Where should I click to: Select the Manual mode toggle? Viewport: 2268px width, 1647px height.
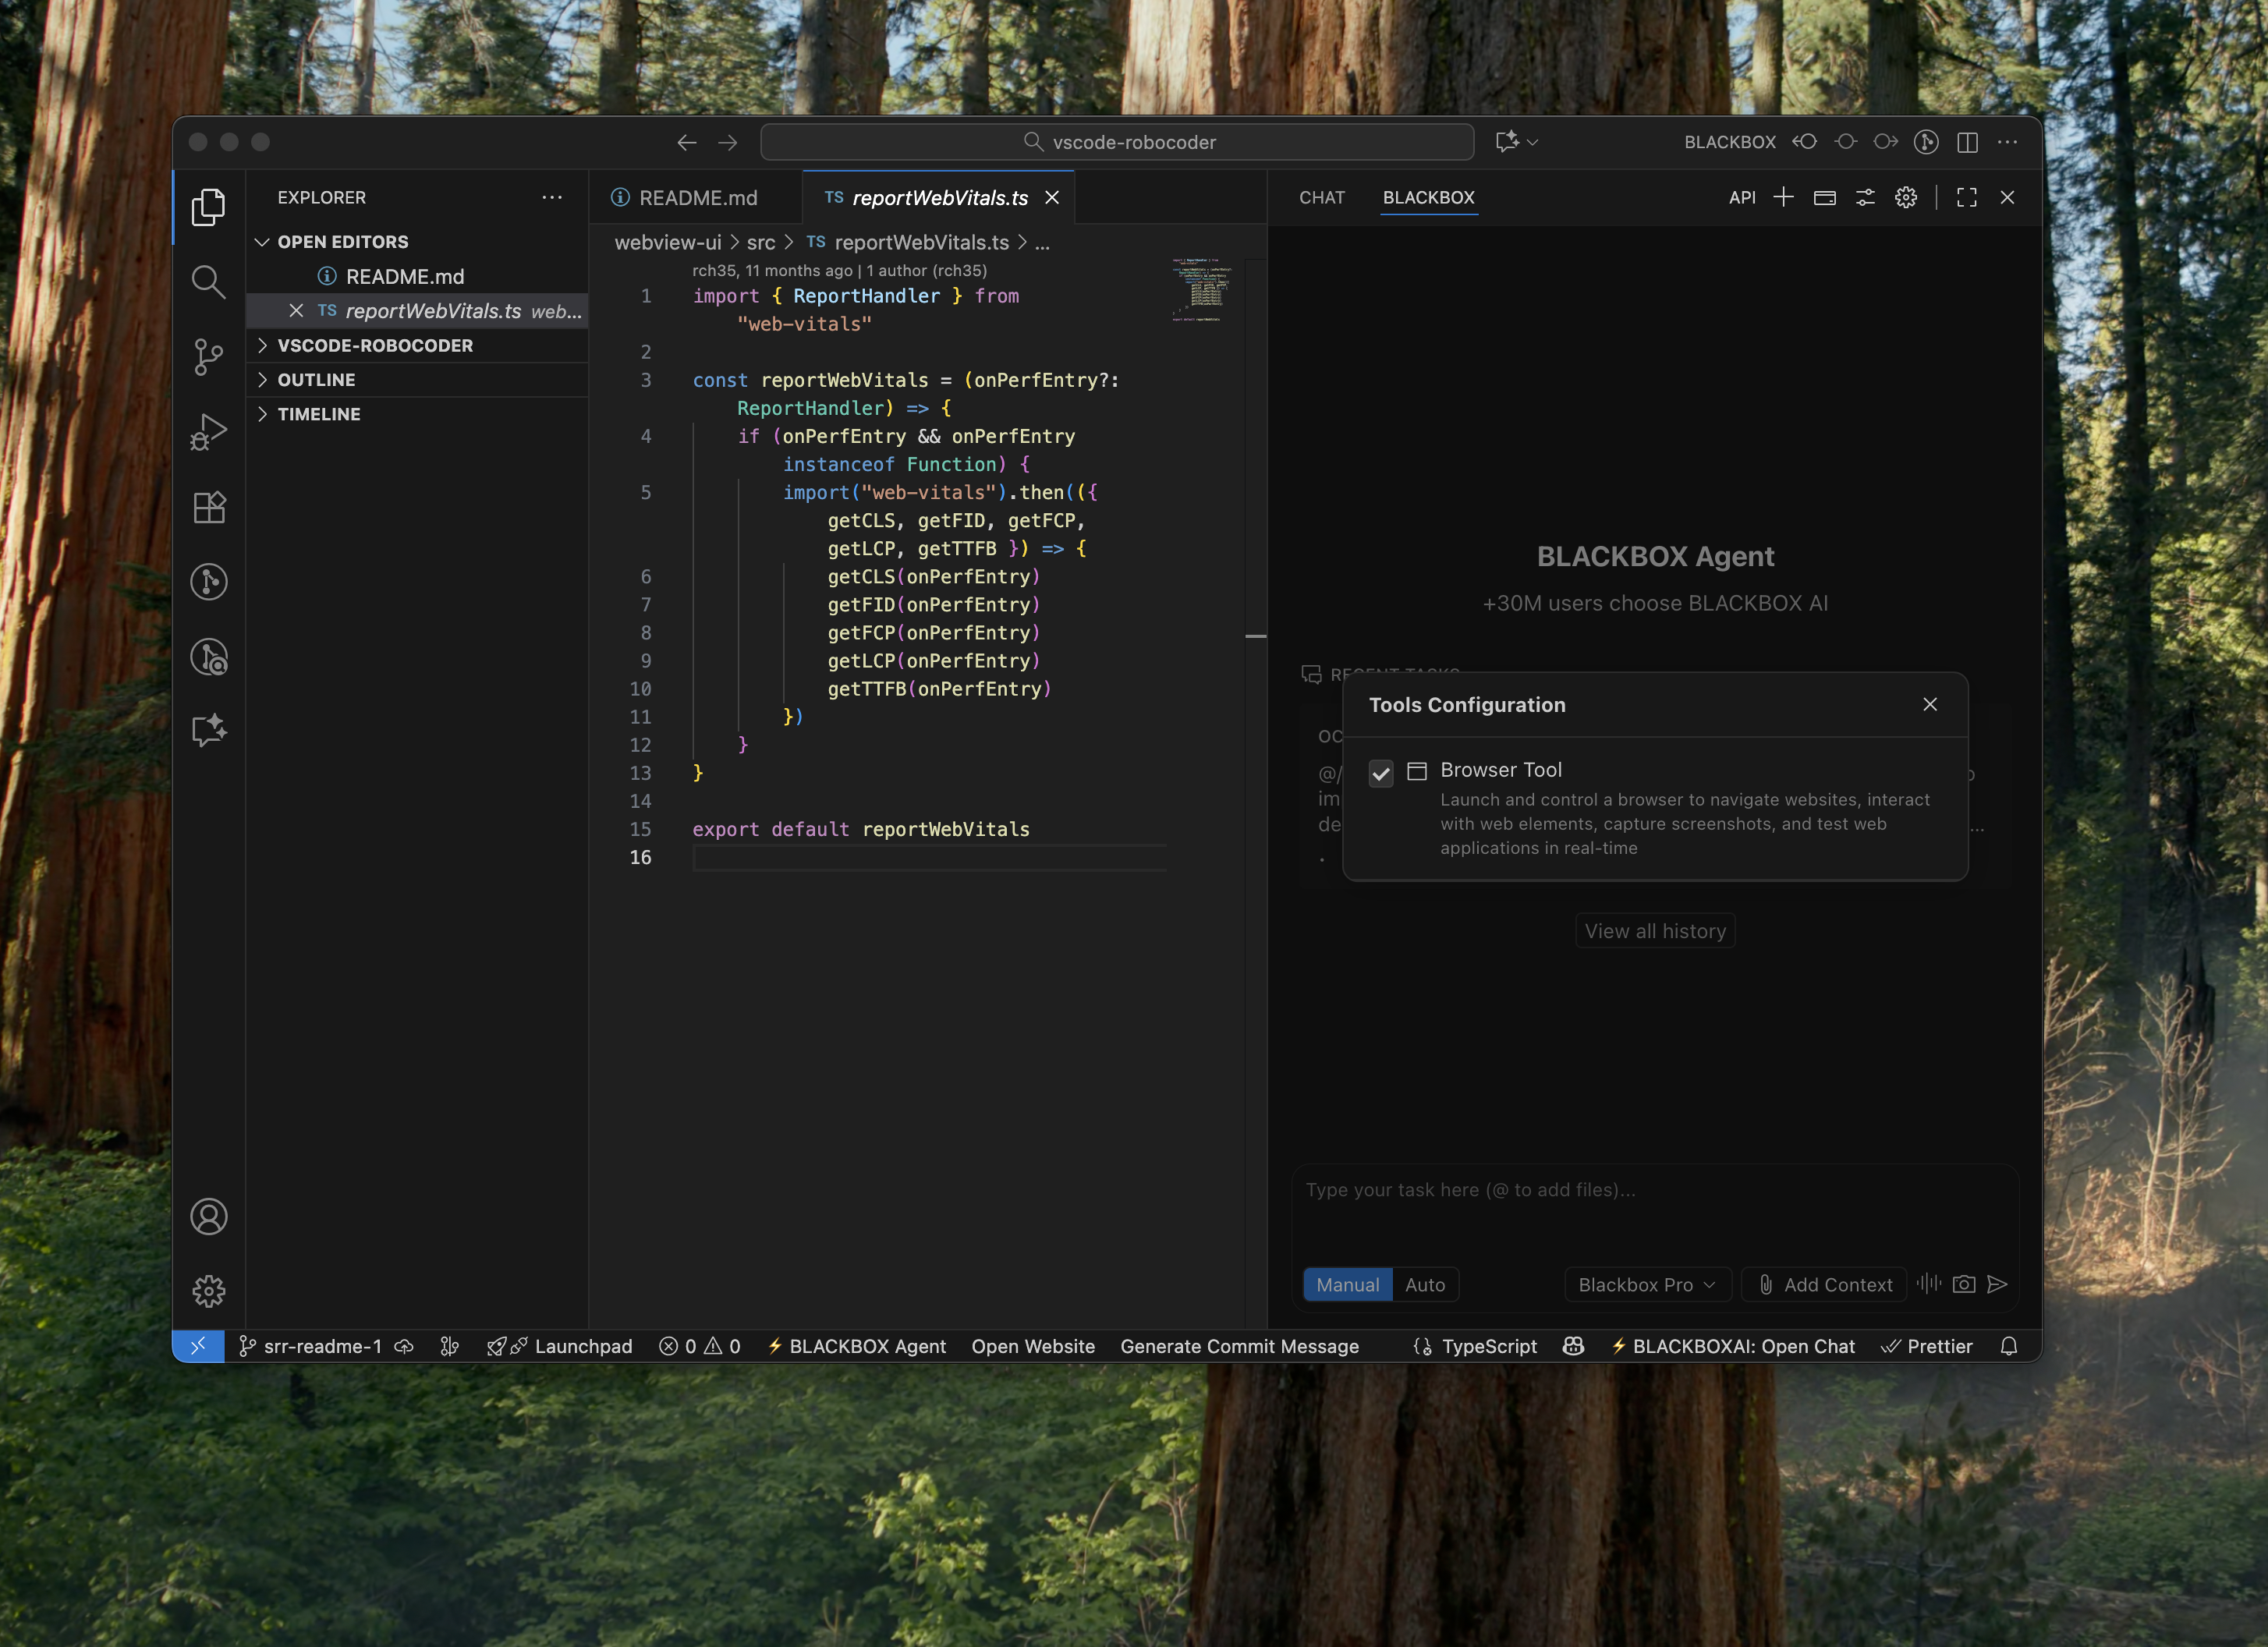(x=1347, y=1285)
